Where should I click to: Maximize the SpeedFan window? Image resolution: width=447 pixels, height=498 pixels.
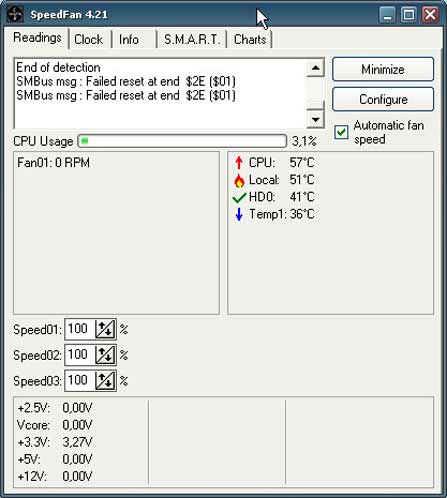point(409,15)
